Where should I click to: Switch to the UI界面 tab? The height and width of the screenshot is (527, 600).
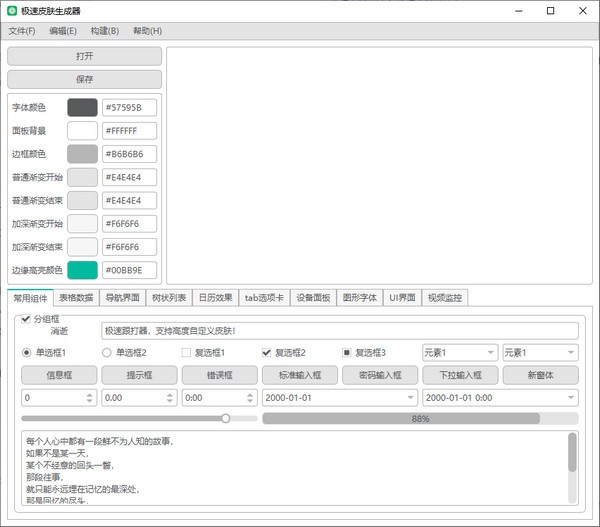click(x=402, y=298)
